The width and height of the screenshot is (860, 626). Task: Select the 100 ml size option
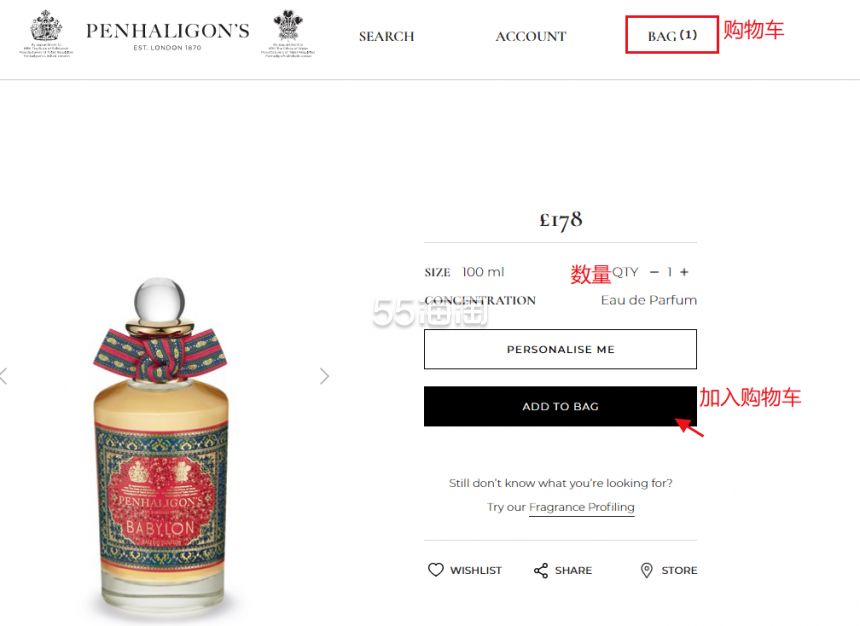pos(483,272)
